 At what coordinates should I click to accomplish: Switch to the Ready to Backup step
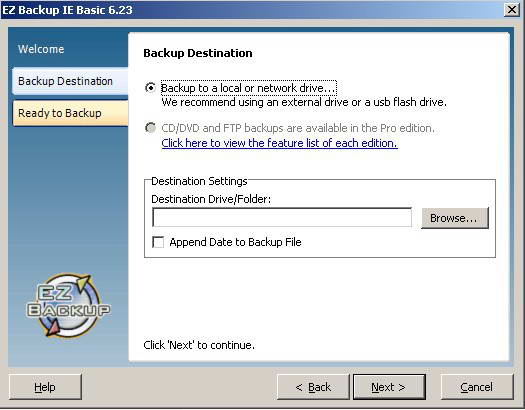coord(70,113)
